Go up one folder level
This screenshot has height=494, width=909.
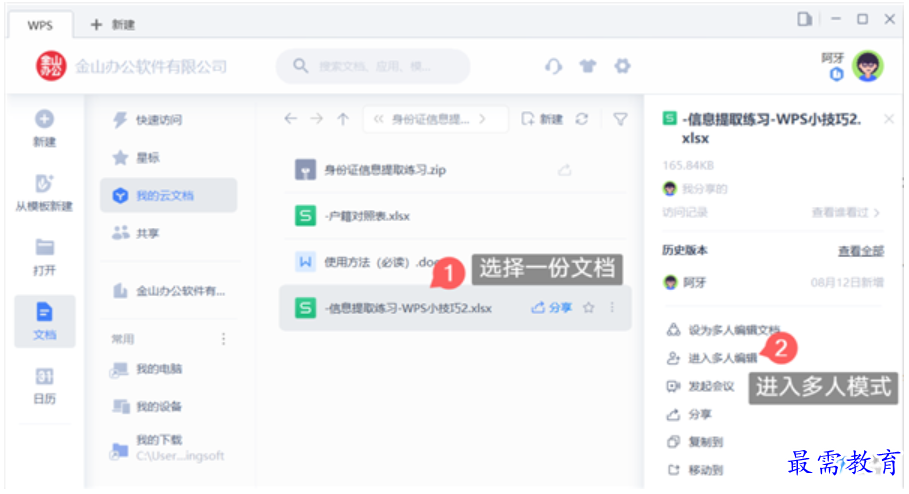pyautogui.click(x=343, y=119)
